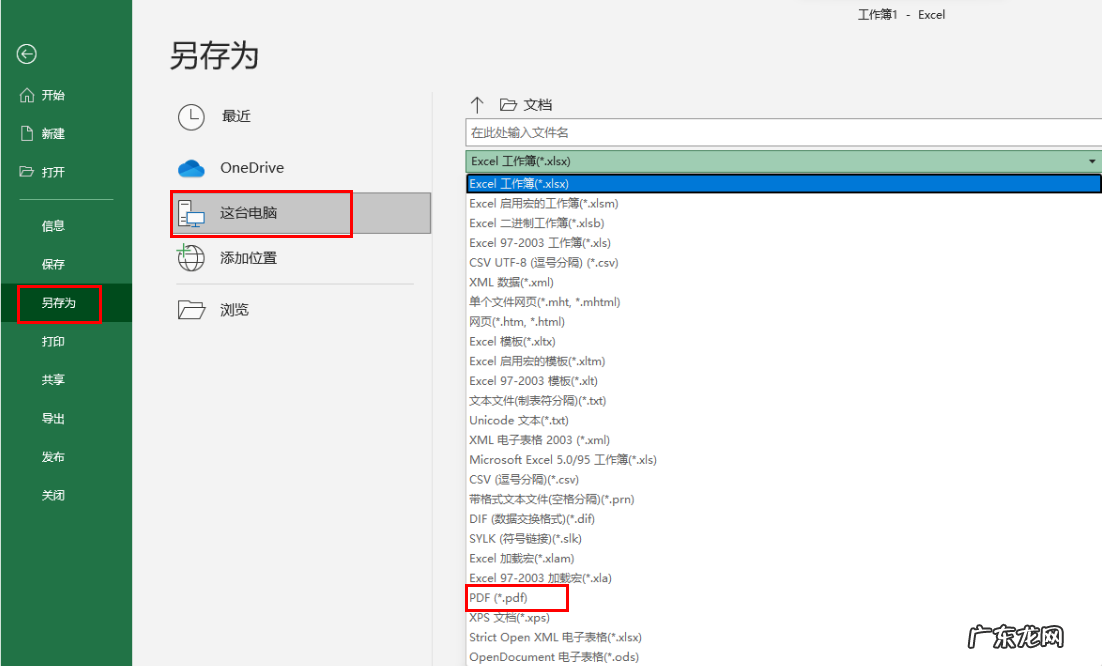Open the 发布 page
This screenshot has height=666, width=1102.
pyautogui.click(x=53, y=457)
